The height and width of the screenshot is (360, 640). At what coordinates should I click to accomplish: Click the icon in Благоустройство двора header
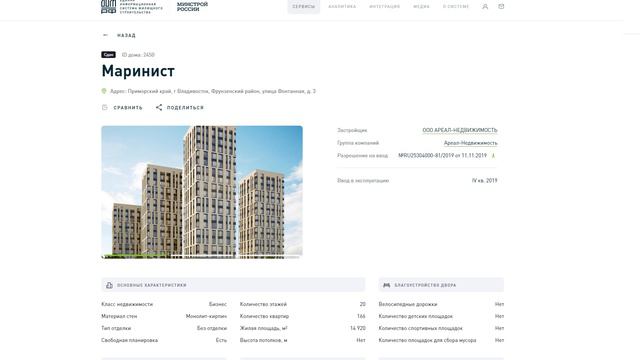pyautogui.click(x=387, y=285)
